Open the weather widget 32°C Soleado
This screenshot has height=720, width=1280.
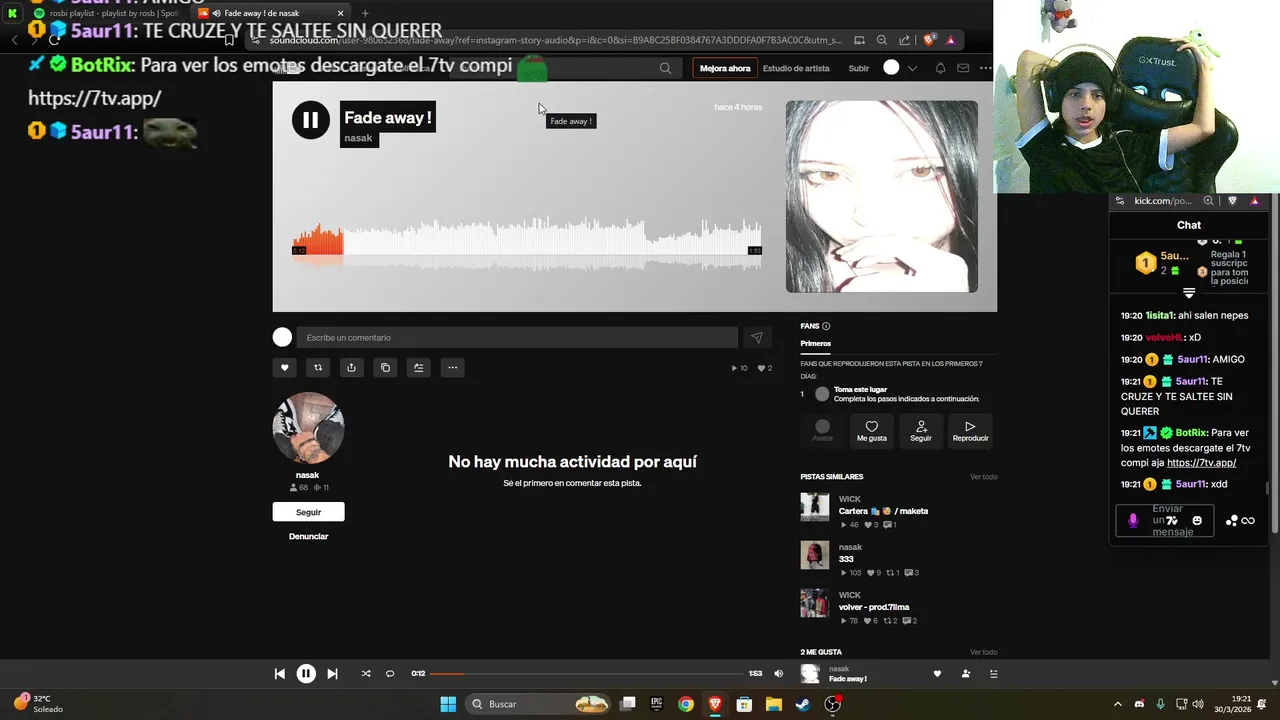click(x=36, y=704)
